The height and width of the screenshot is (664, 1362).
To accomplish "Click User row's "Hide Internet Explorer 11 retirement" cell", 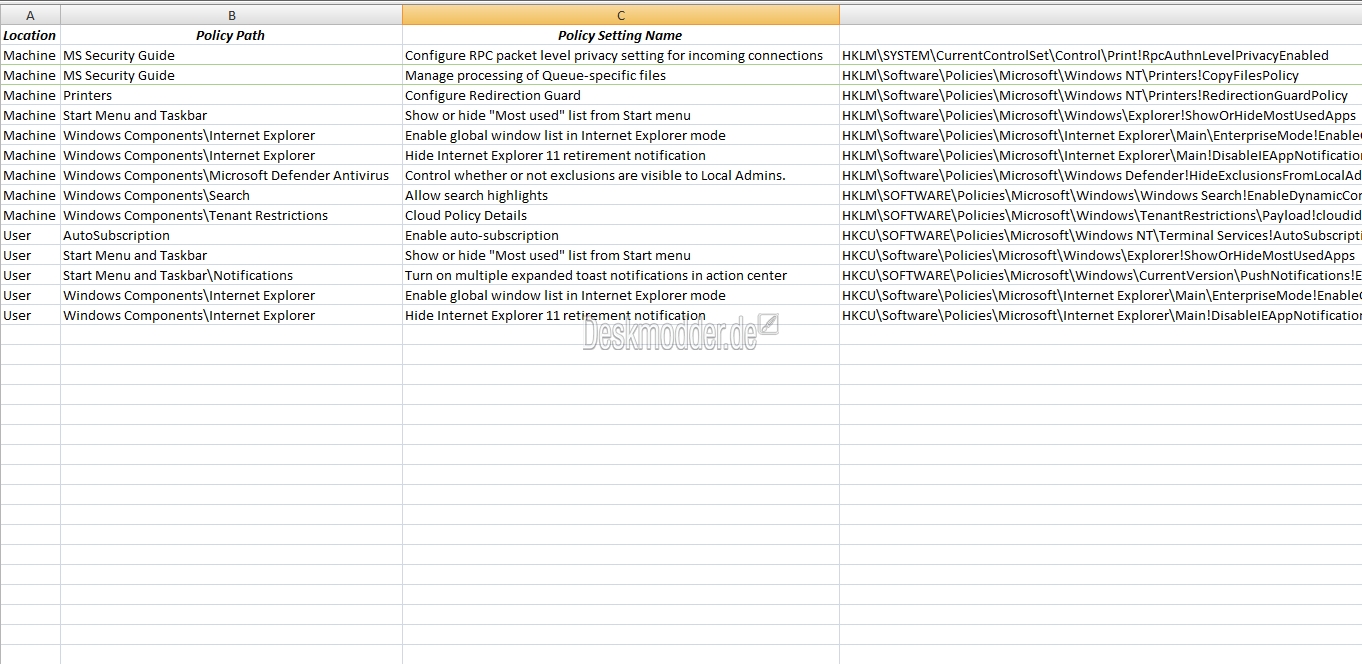I will (621, 315).
